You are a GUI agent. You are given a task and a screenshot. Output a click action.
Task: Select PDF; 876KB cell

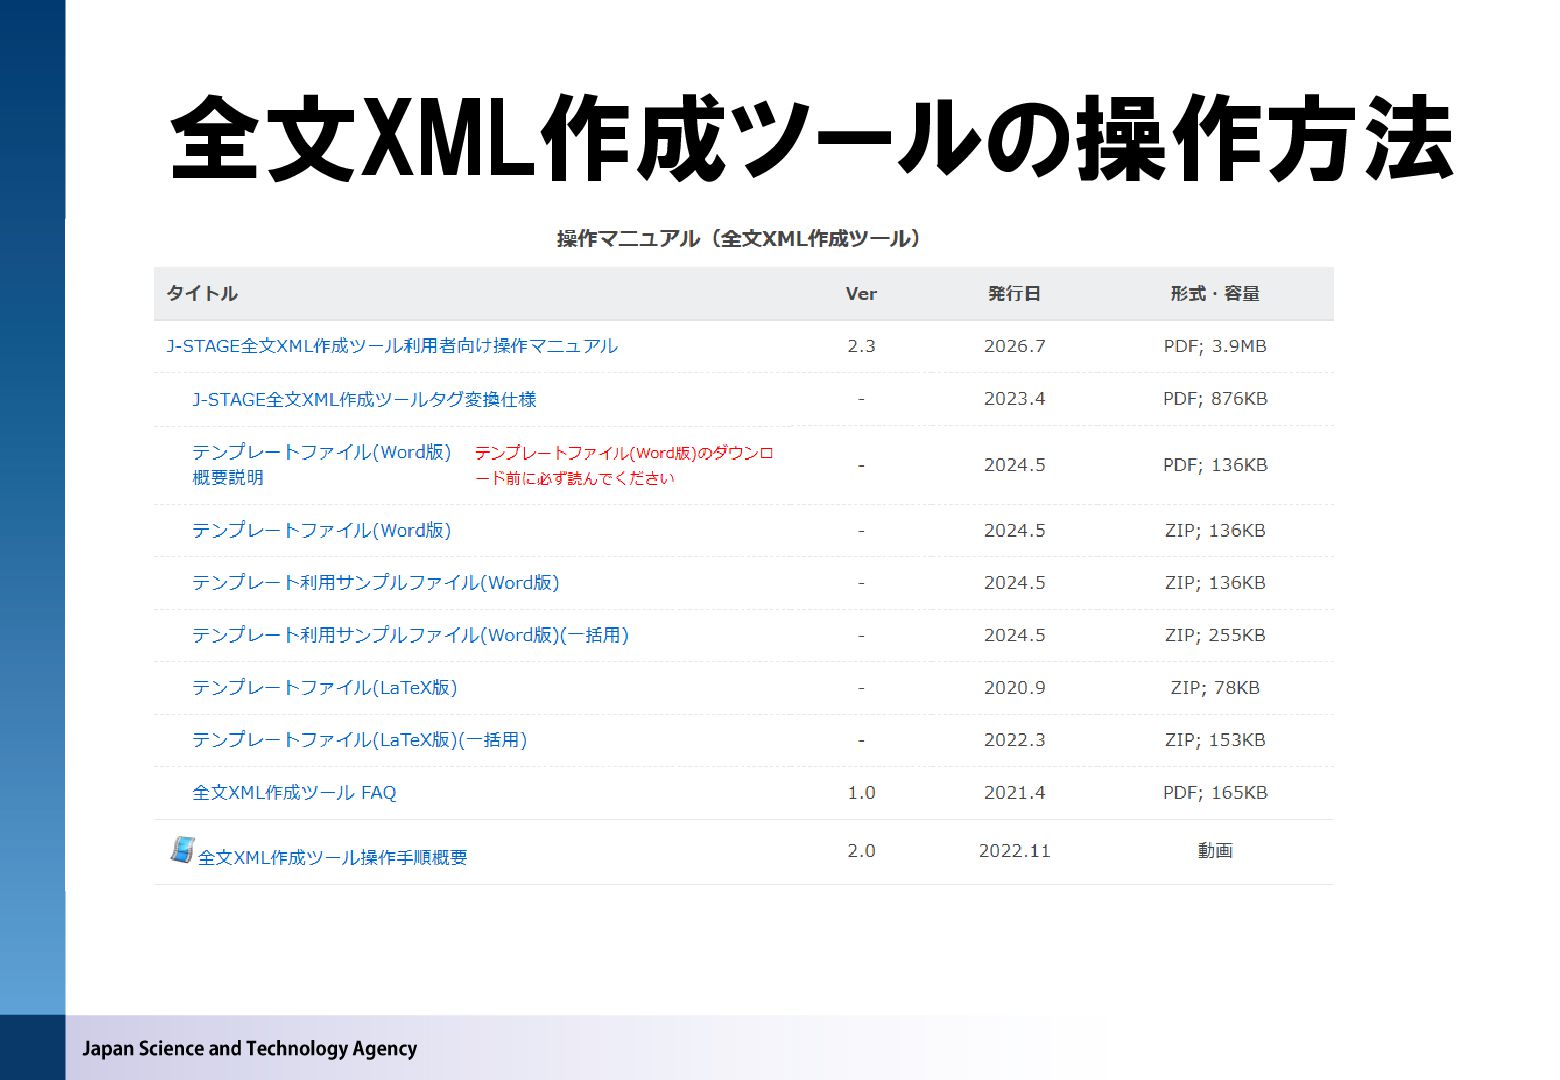click(1215, 399)
